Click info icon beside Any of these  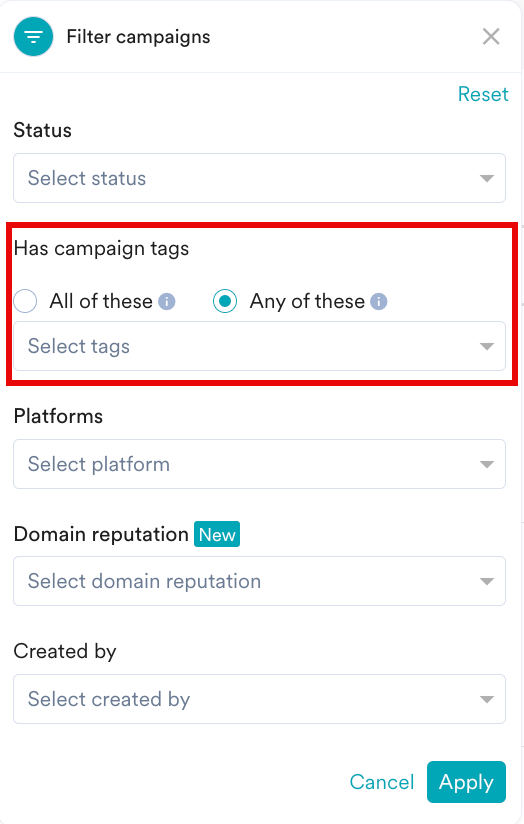point(378,302)
